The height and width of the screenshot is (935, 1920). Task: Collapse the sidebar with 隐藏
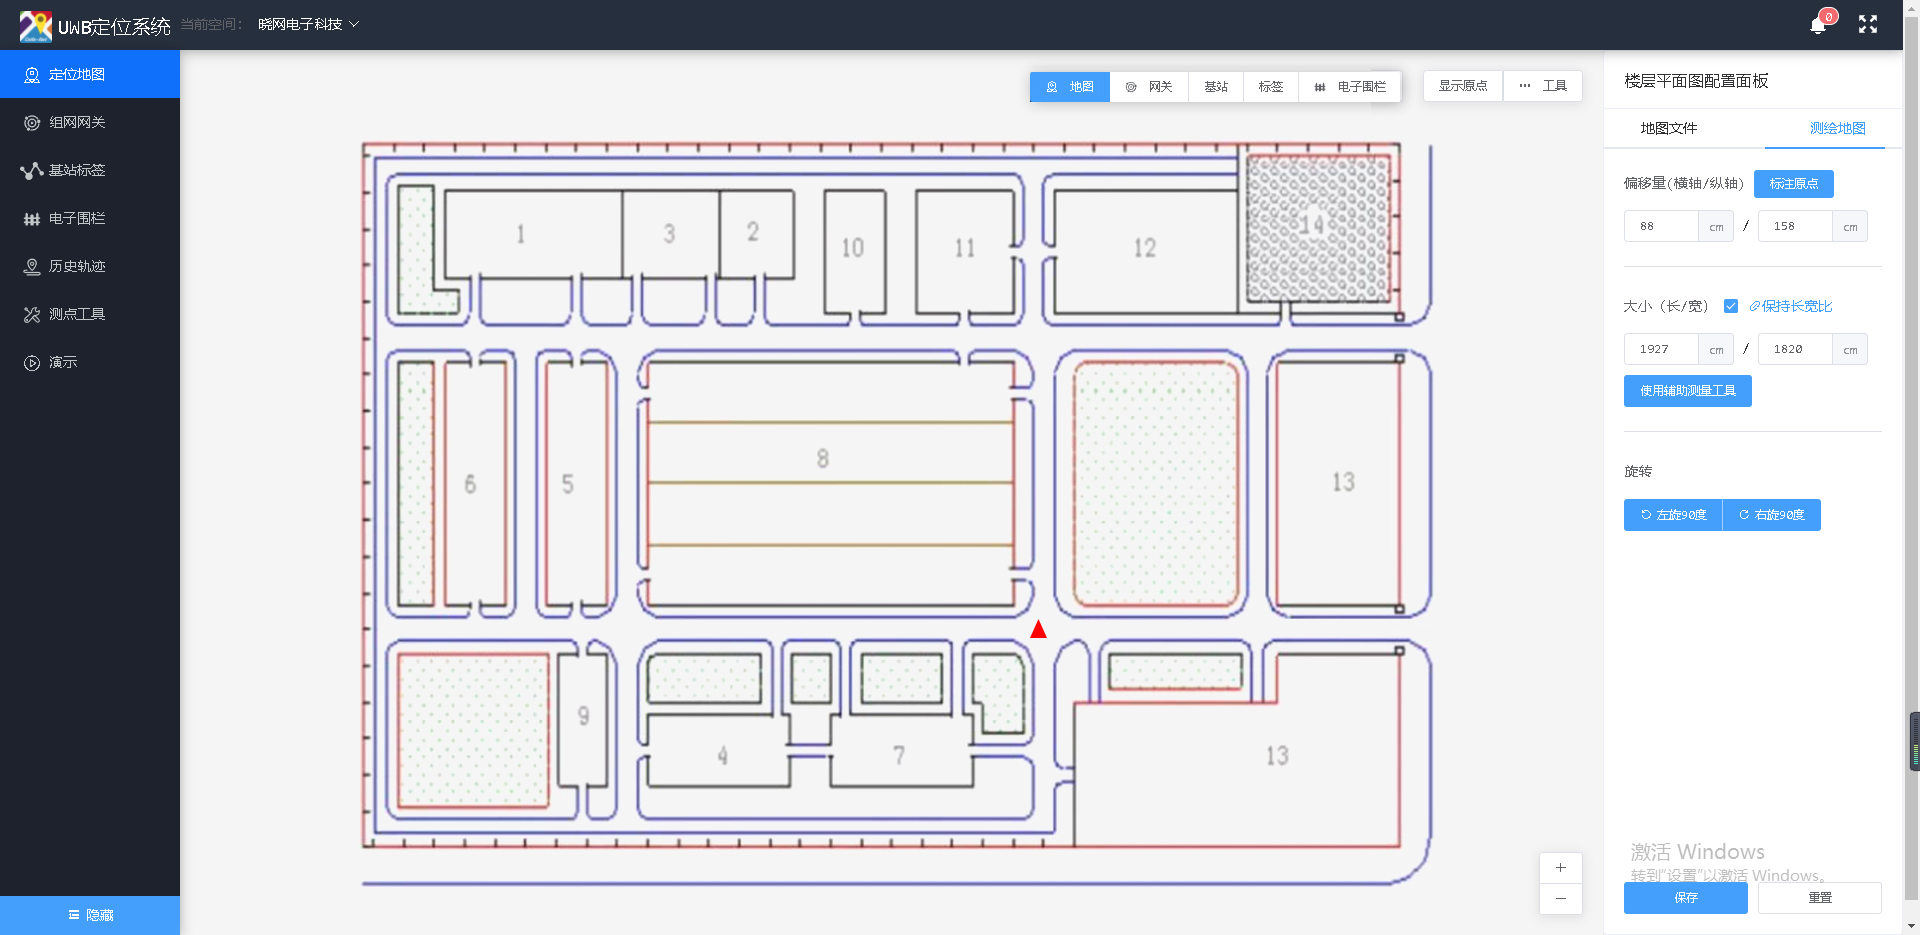pos(90,915)
